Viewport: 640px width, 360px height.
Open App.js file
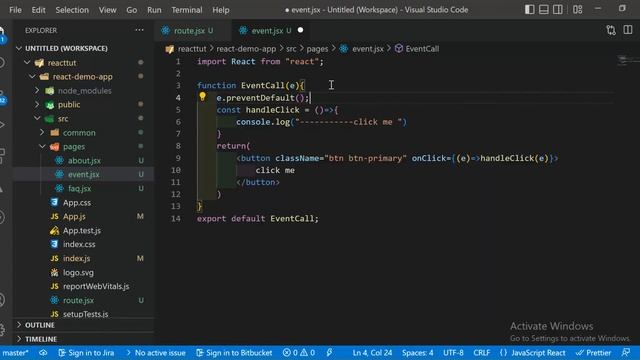tap(74, 216)
